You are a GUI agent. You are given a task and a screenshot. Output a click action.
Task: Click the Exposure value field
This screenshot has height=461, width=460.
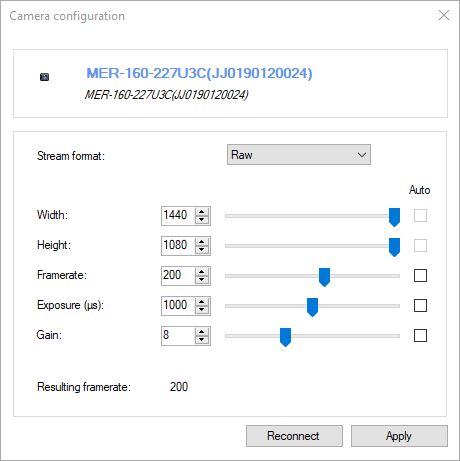tap(178, 306)
